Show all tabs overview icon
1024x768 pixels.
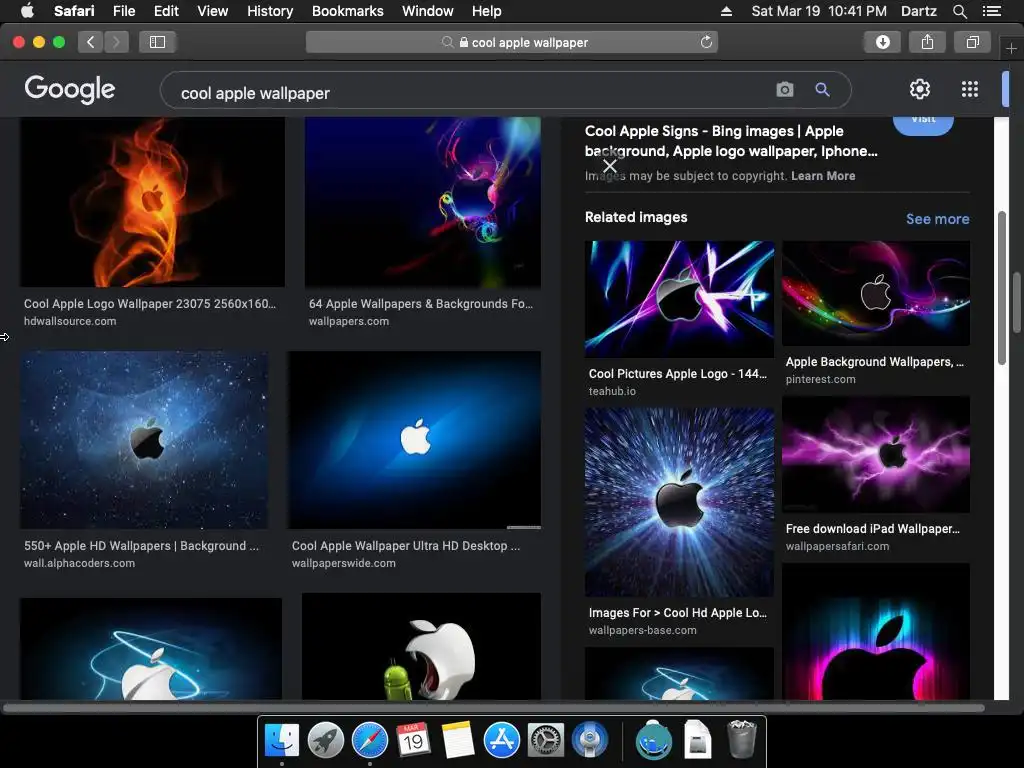coord(972,42)
